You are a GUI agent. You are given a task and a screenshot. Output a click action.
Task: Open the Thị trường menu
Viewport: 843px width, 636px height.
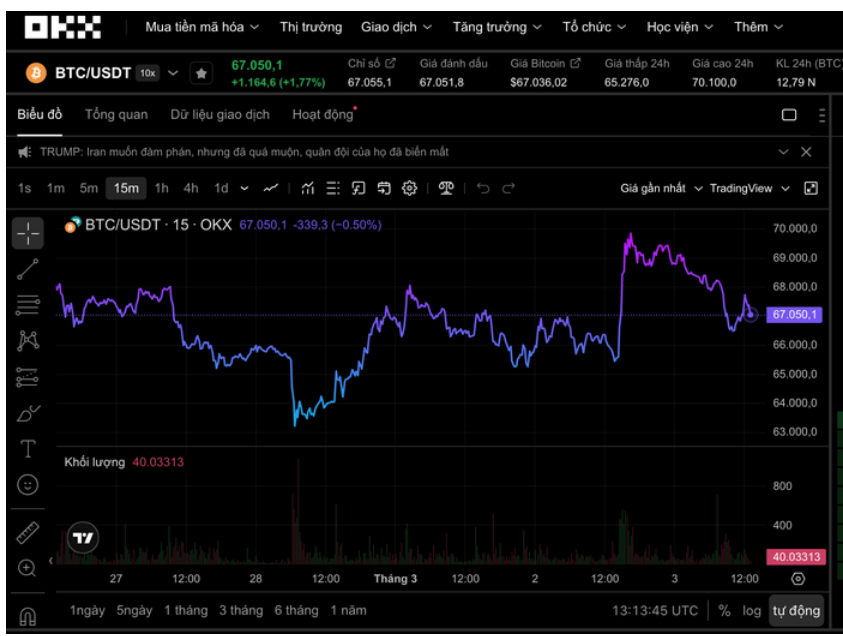pos(311,27)
